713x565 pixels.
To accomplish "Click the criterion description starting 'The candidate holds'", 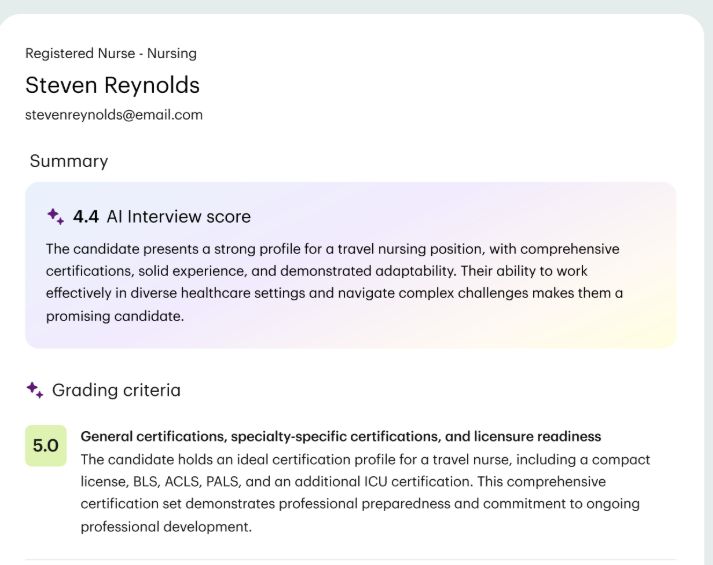I will [x=365, y=460].
